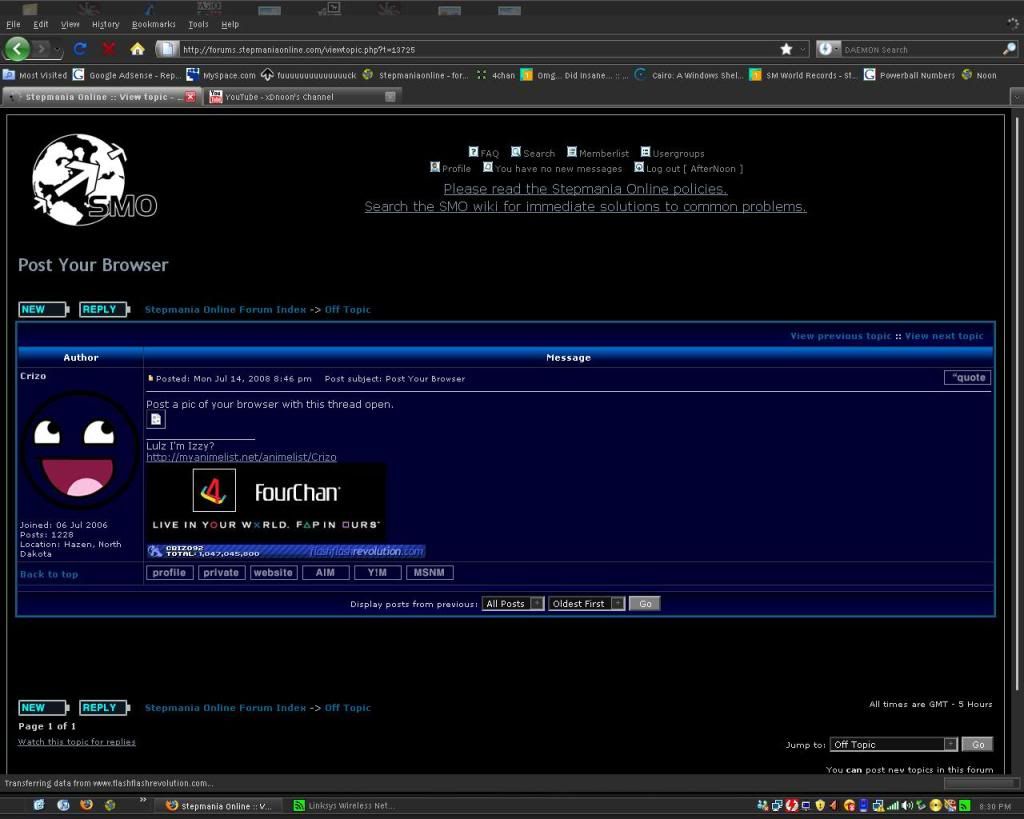1024x819 pixels.
Task: Open the History menu
Action: click(105, 24)
